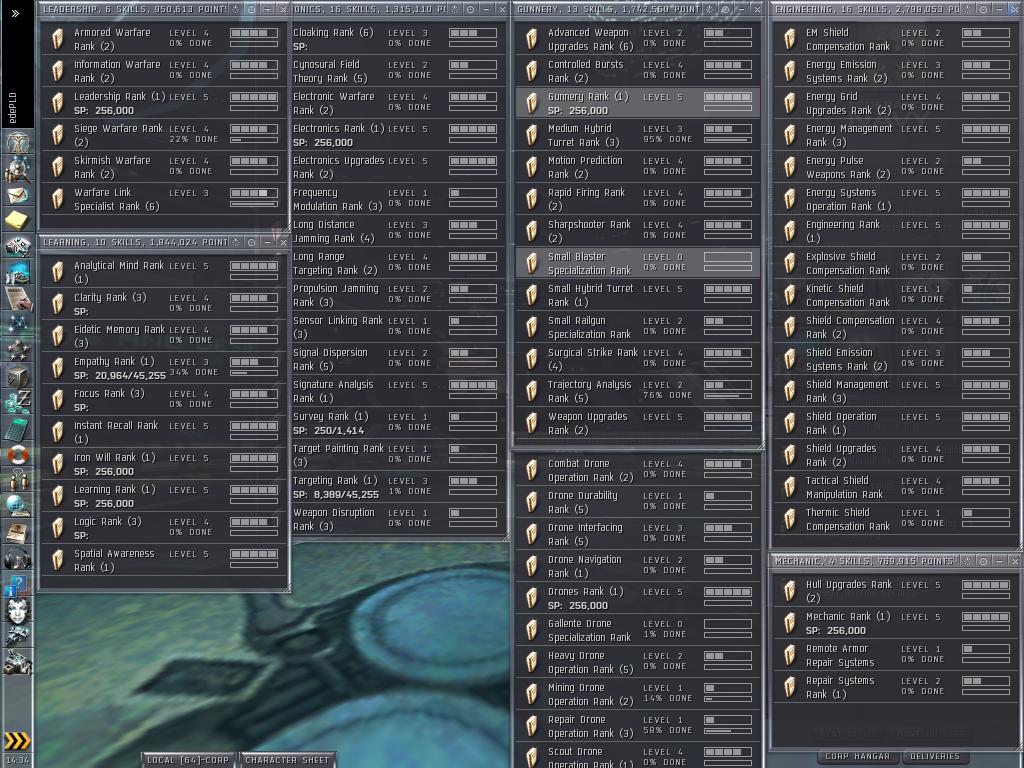Toggle pin on Learning window

[x=250, y=242]
